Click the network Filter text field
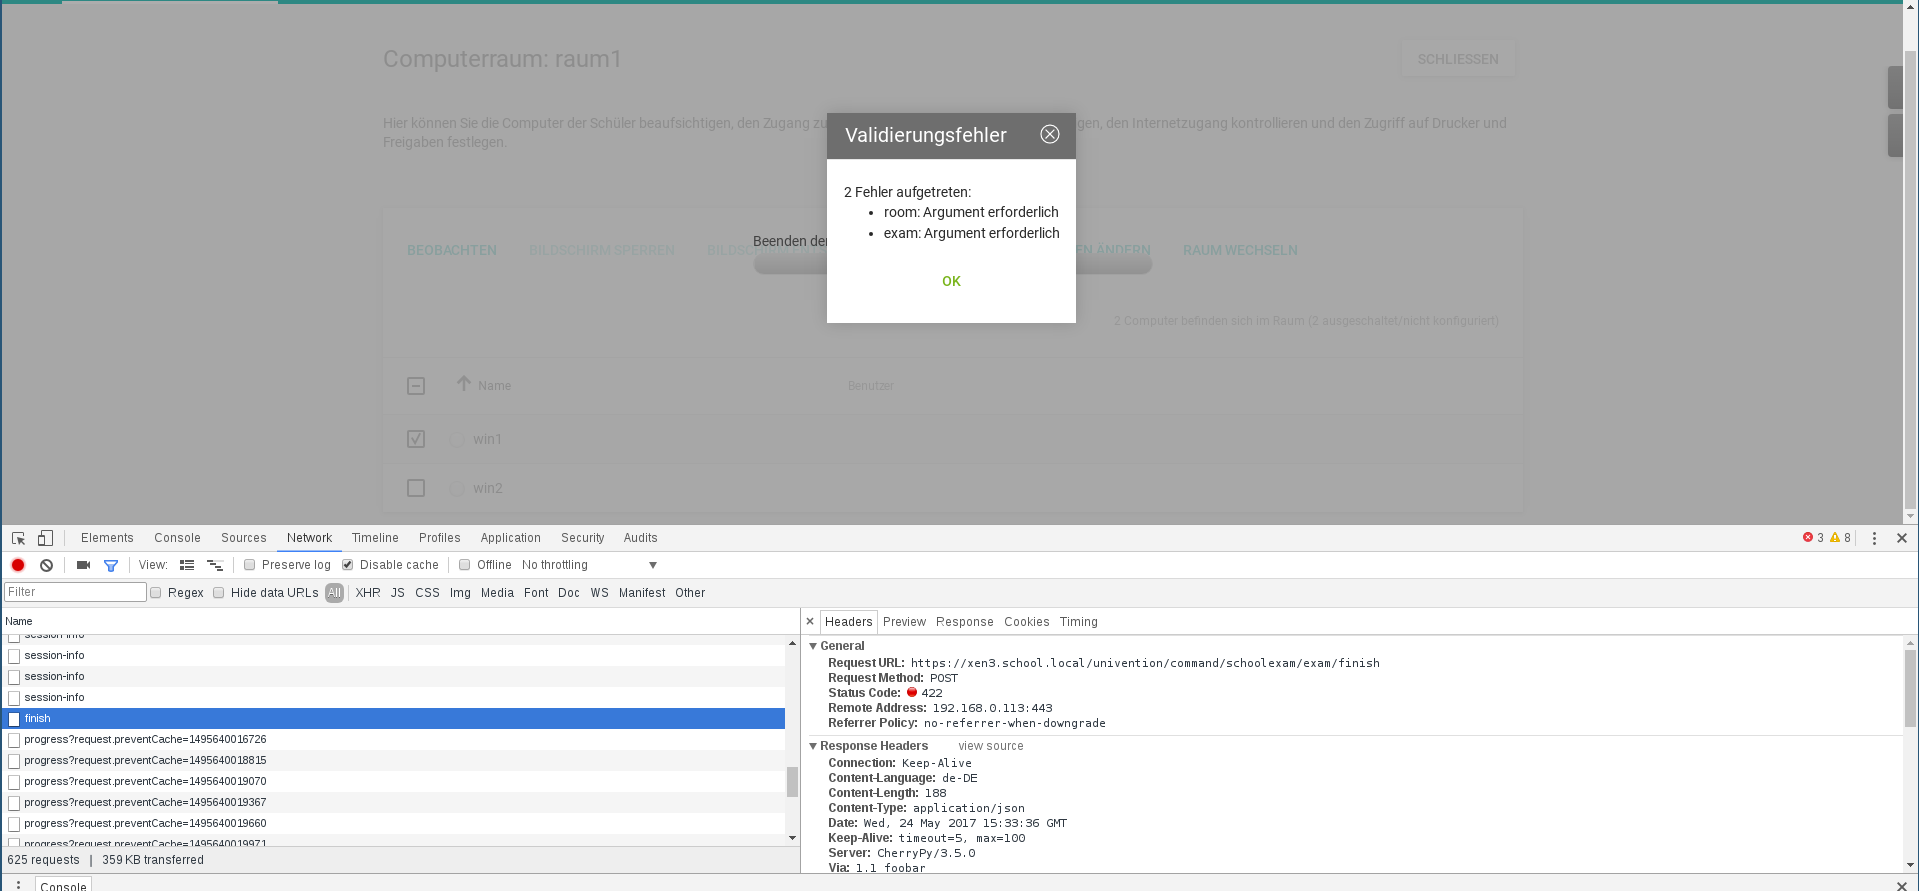The width and height of the screenshot is (1919, 891). 76,592
